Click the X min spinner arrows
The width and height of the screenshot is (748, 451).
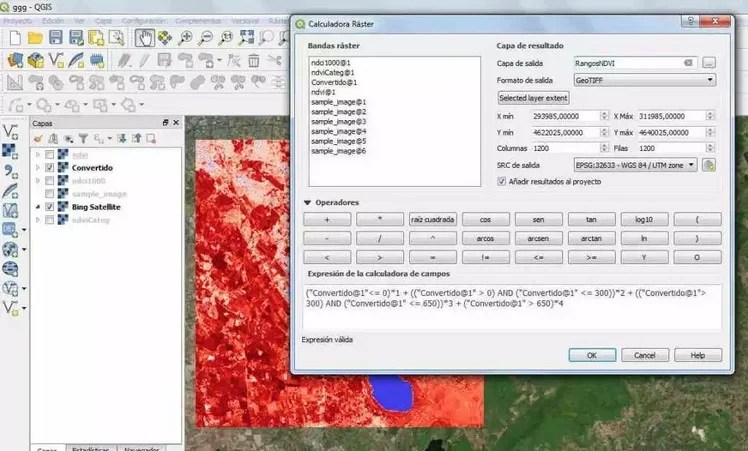[x=604, y=116]
